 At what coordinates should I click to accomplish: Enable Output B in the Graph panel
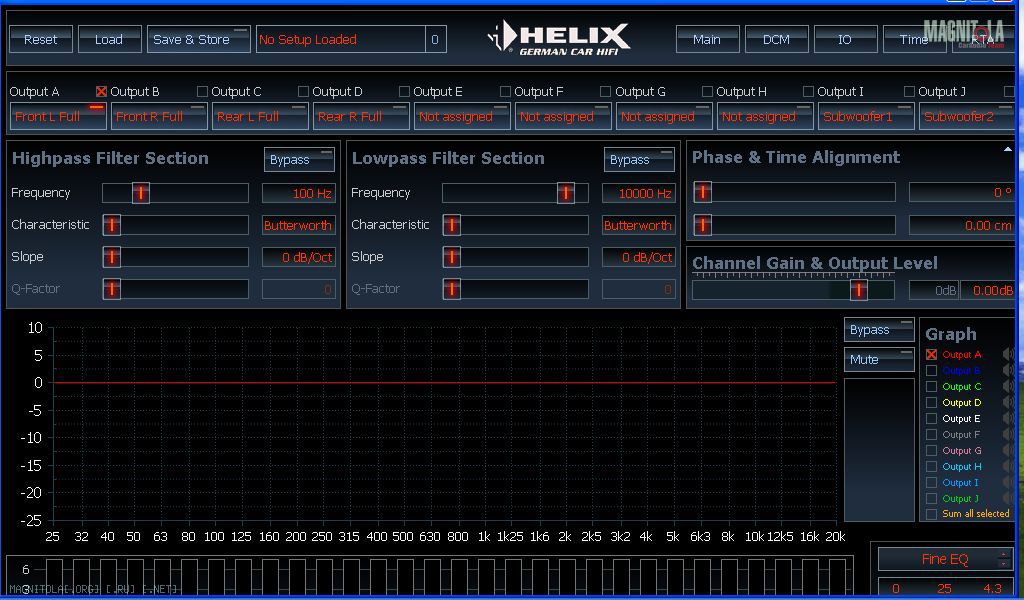coord(931,370)
